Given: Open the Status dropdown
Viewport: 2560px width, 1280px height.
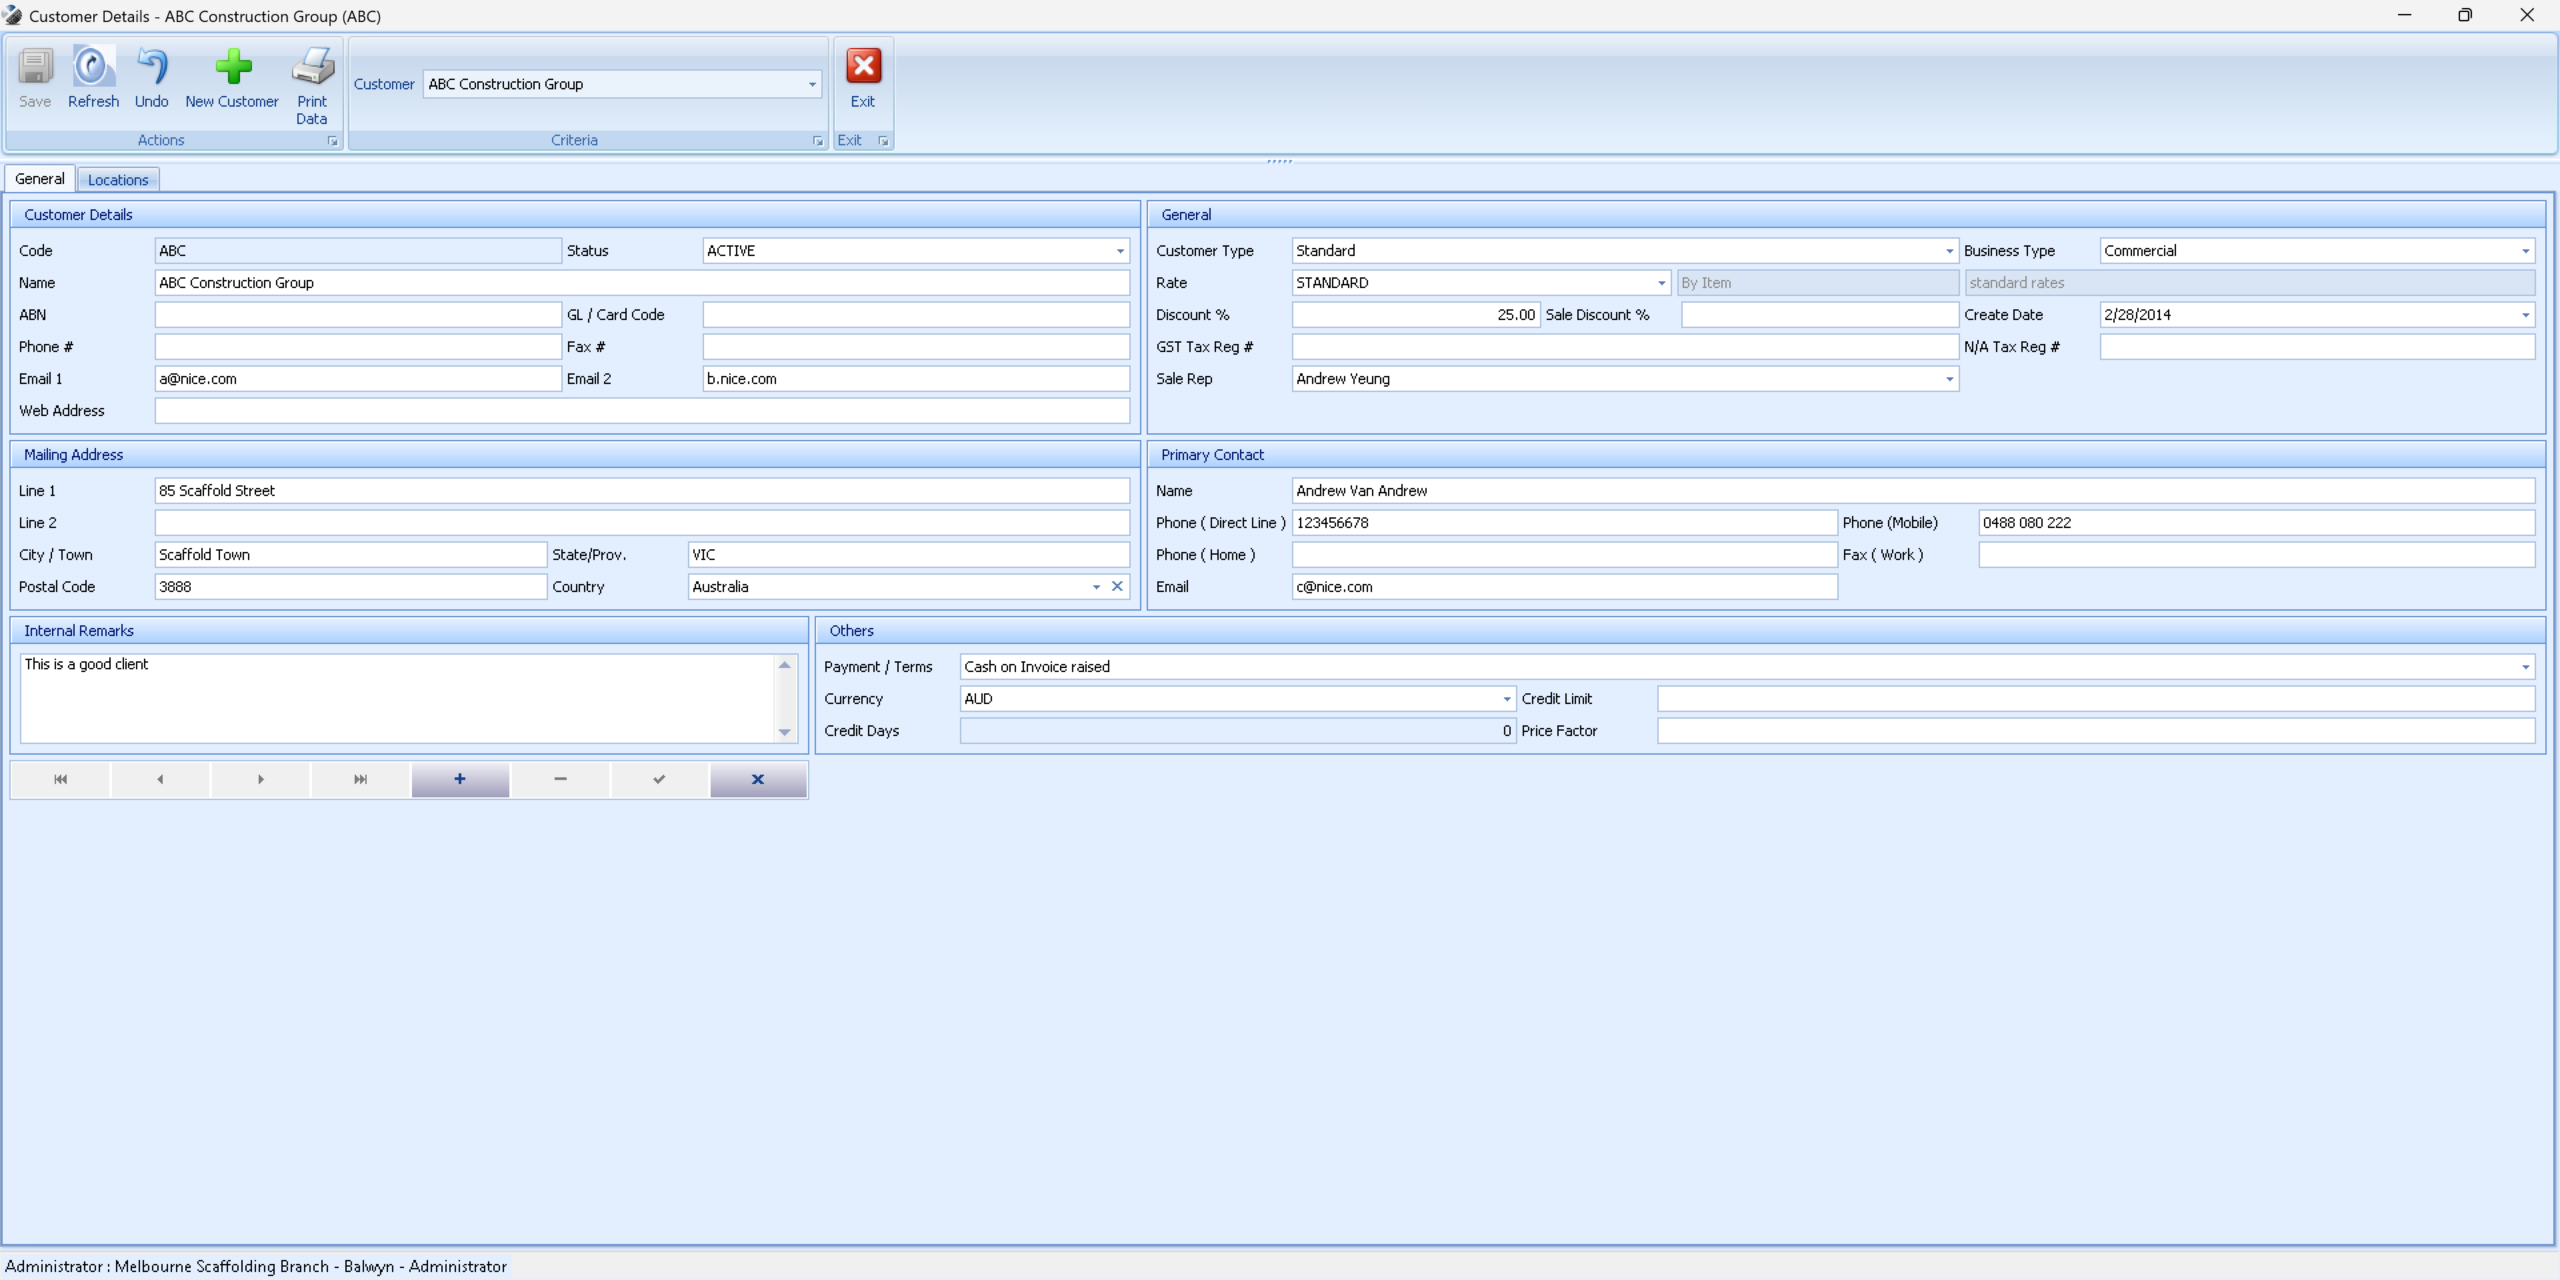Looking at the screenshot, I should [1120, 251].
